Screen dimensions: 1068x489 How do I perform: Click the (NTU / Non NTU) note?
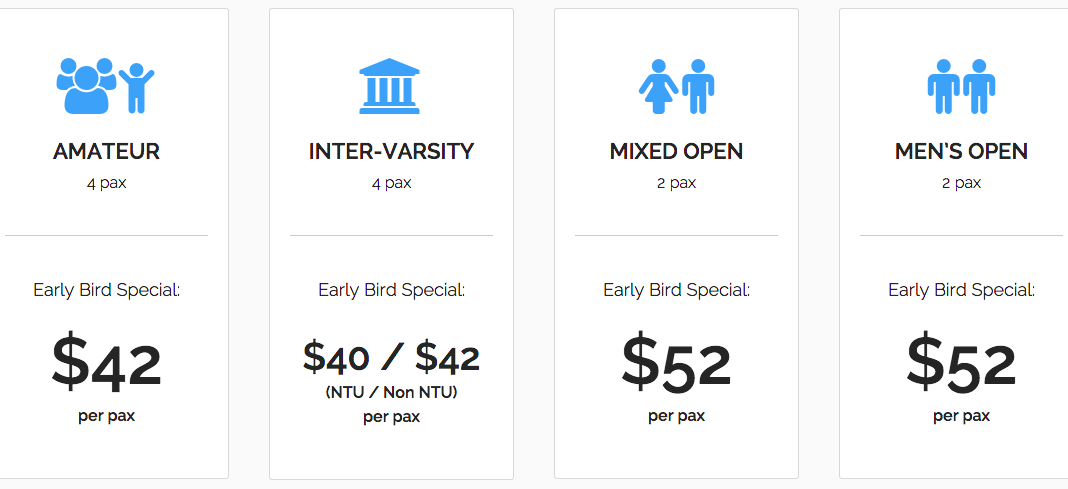point(391,393)
